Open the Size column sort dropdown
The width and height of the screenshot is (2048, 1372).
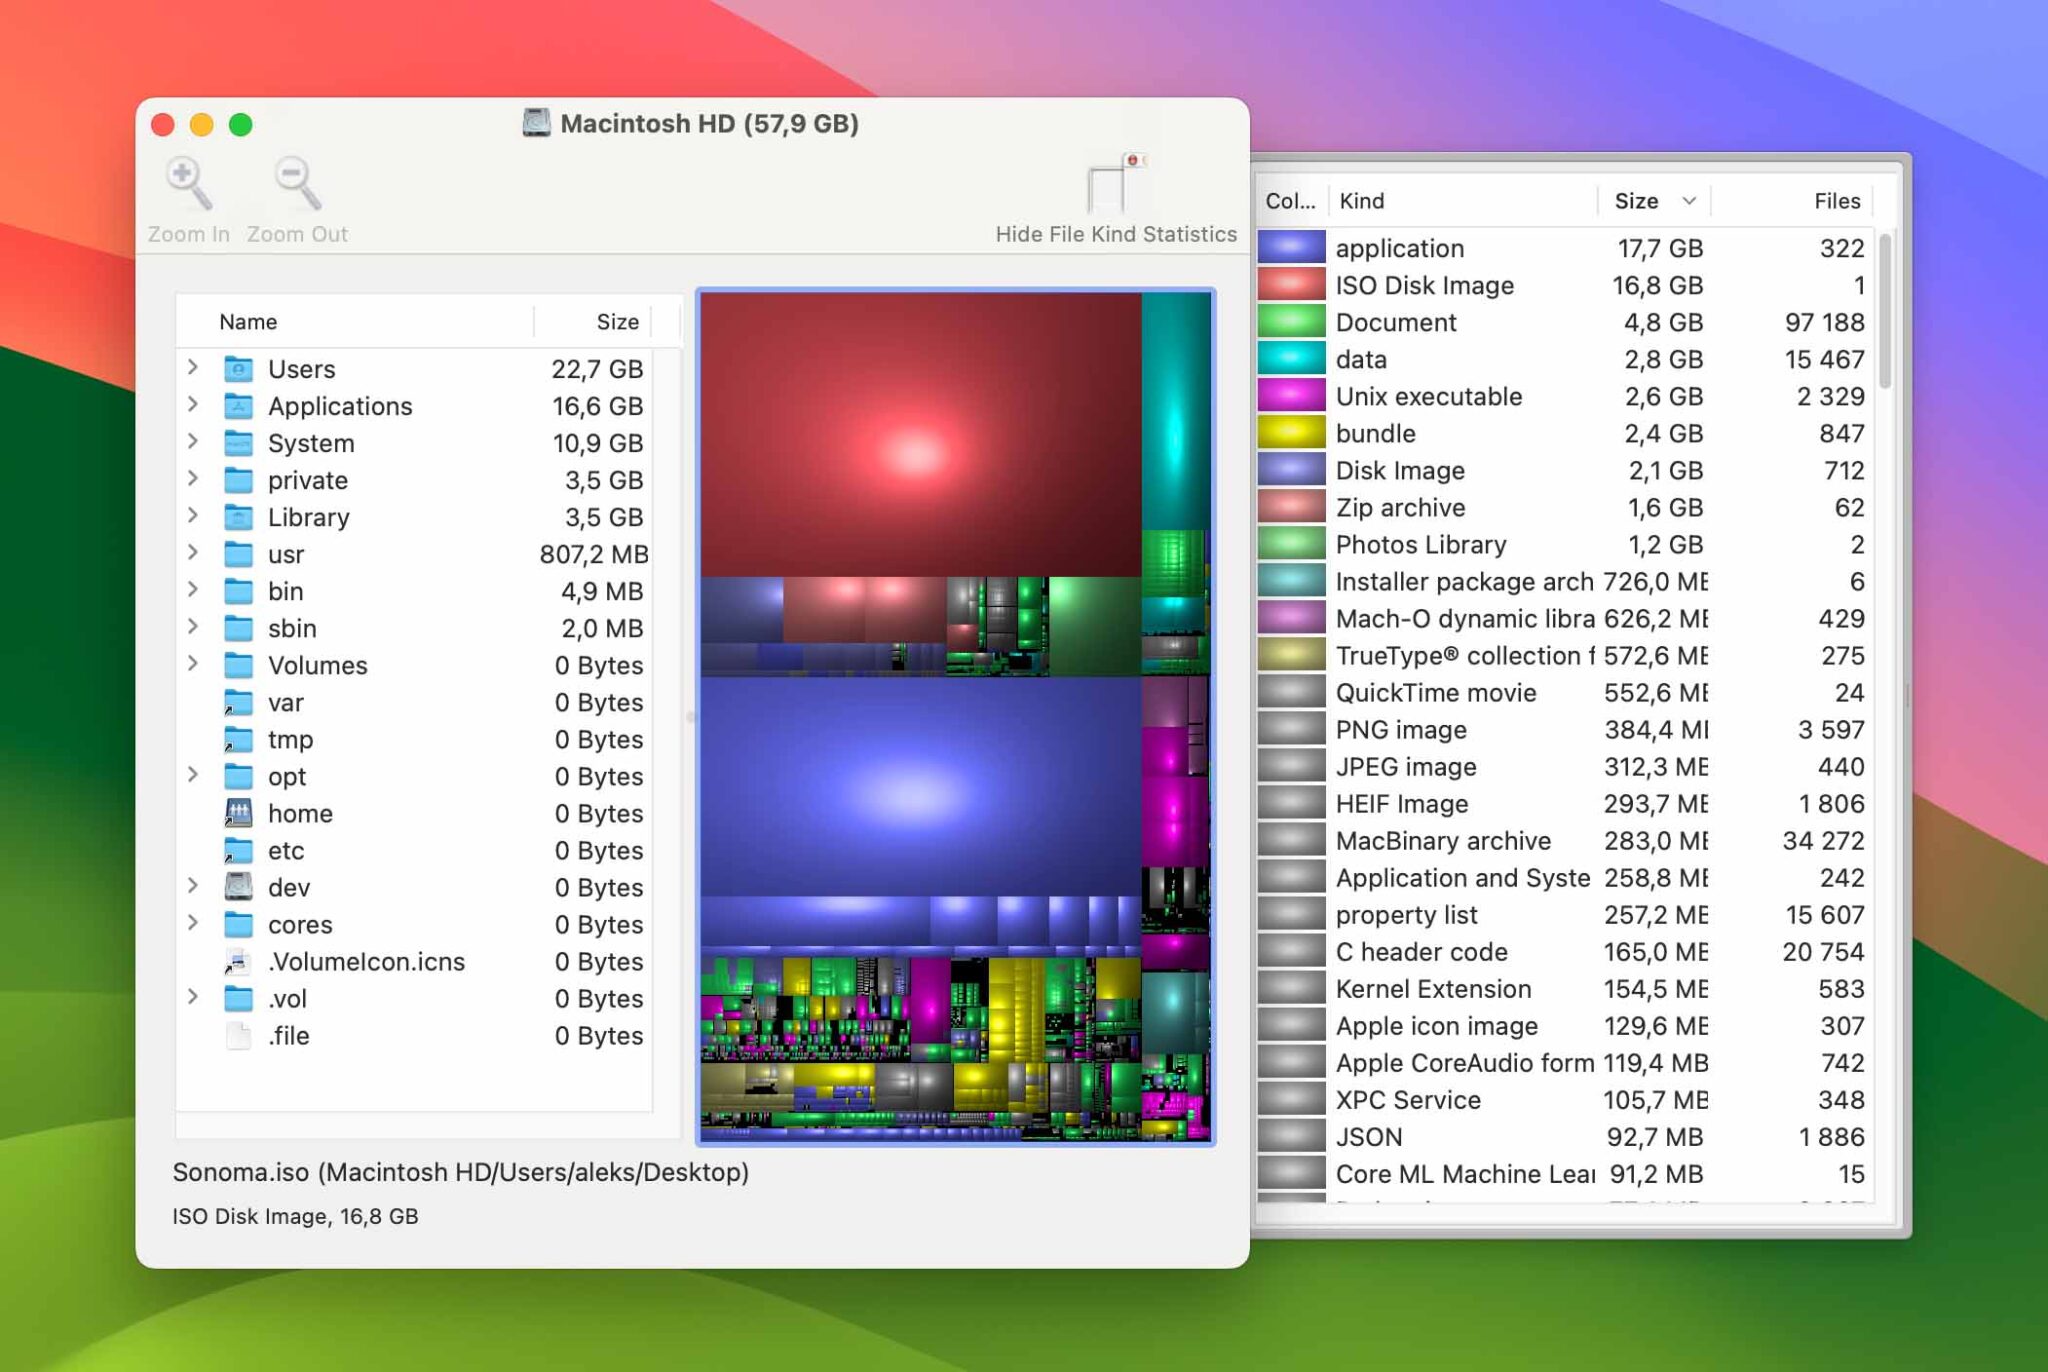click(1688, 200)
